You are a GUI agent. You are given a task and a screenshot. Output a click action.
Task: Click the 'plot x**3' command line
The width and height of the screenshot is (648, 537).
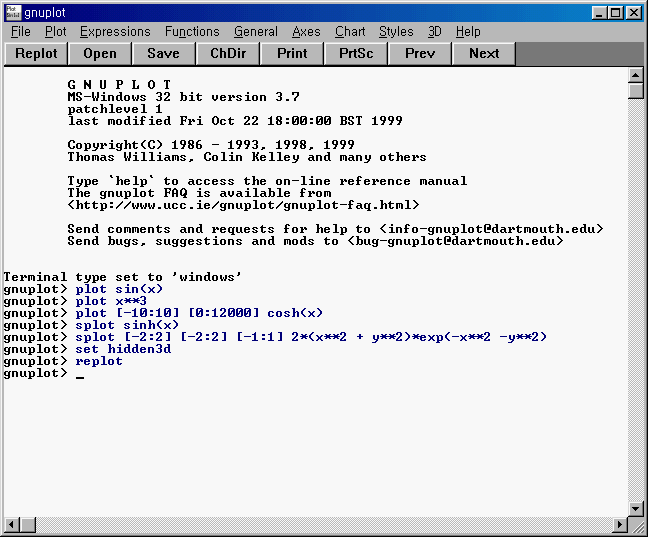(x=111, y=301)
